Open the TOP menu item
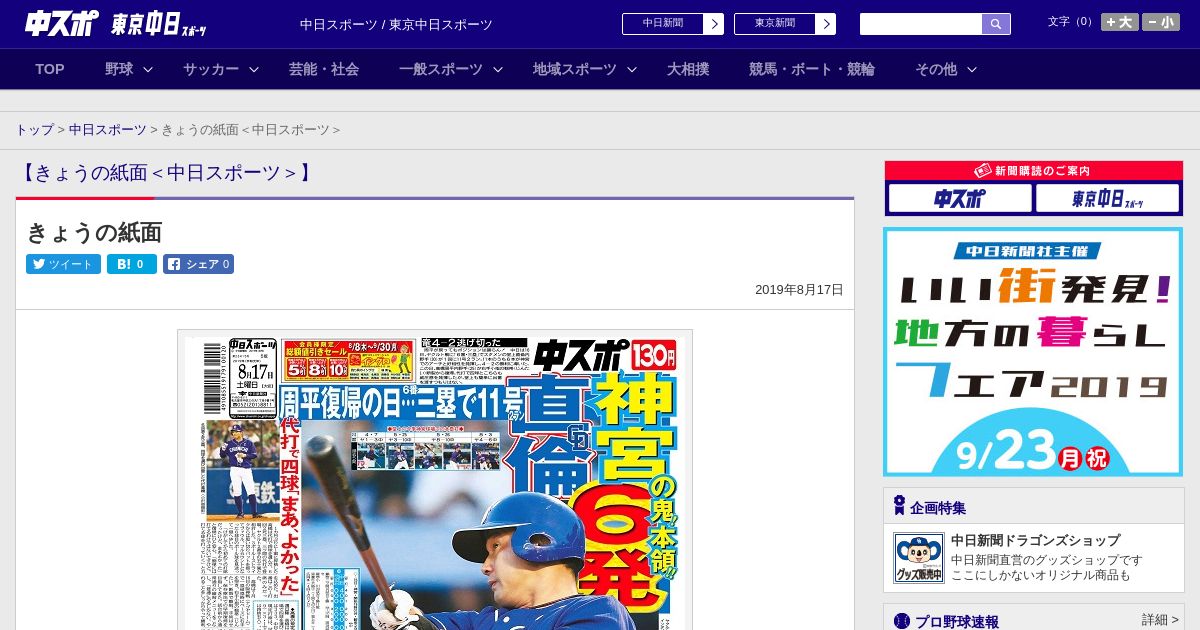 click(50, 69)
